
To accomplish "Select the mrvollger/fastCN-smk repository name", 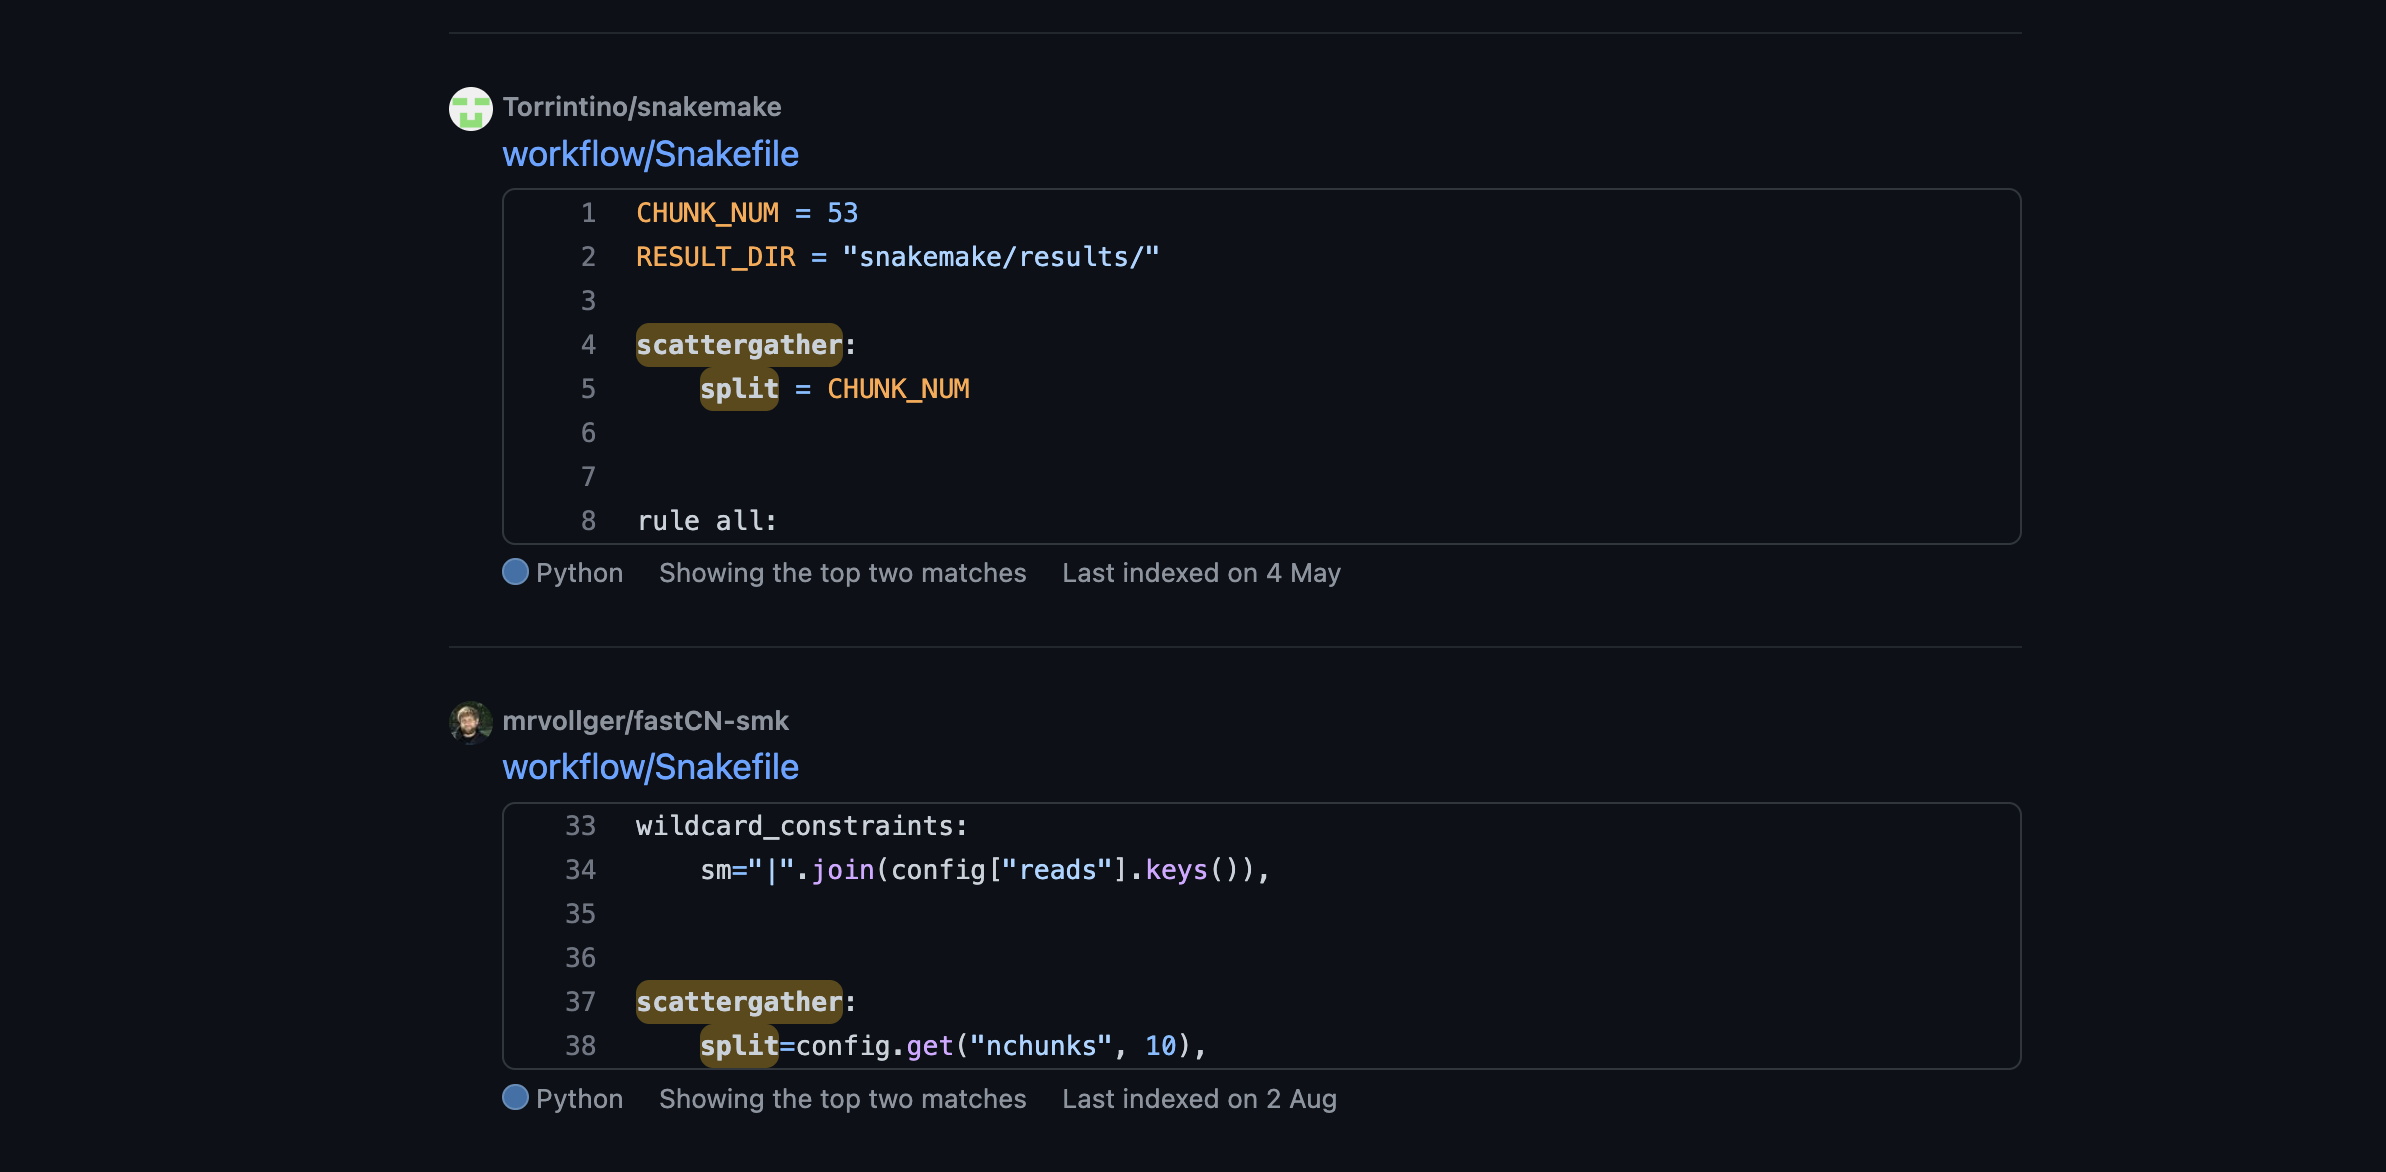I will click(x=646, y=721).
